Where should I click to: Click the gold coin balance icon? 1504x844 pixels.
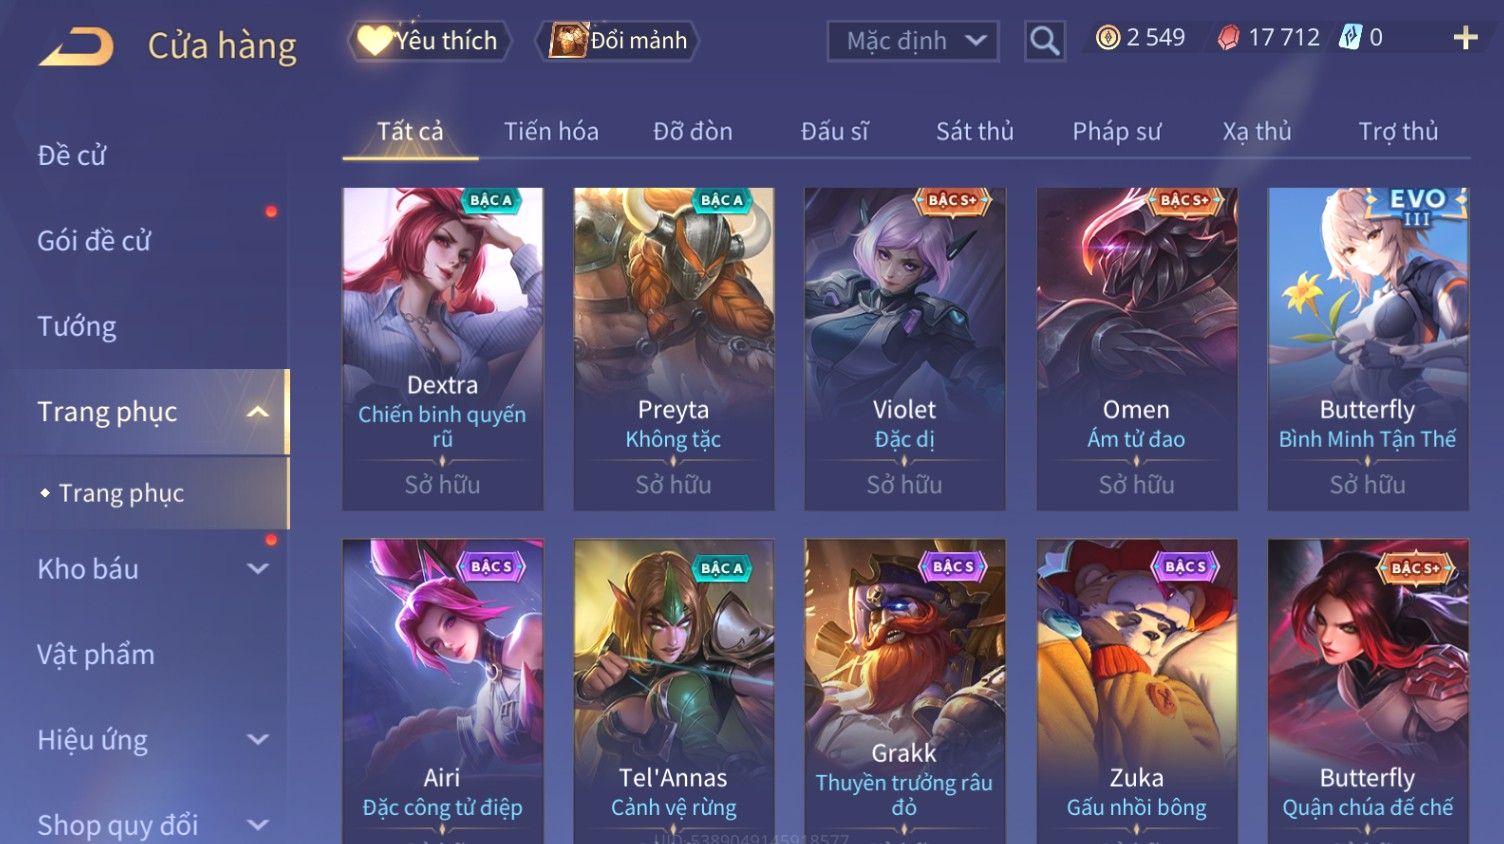point(1107,38)
